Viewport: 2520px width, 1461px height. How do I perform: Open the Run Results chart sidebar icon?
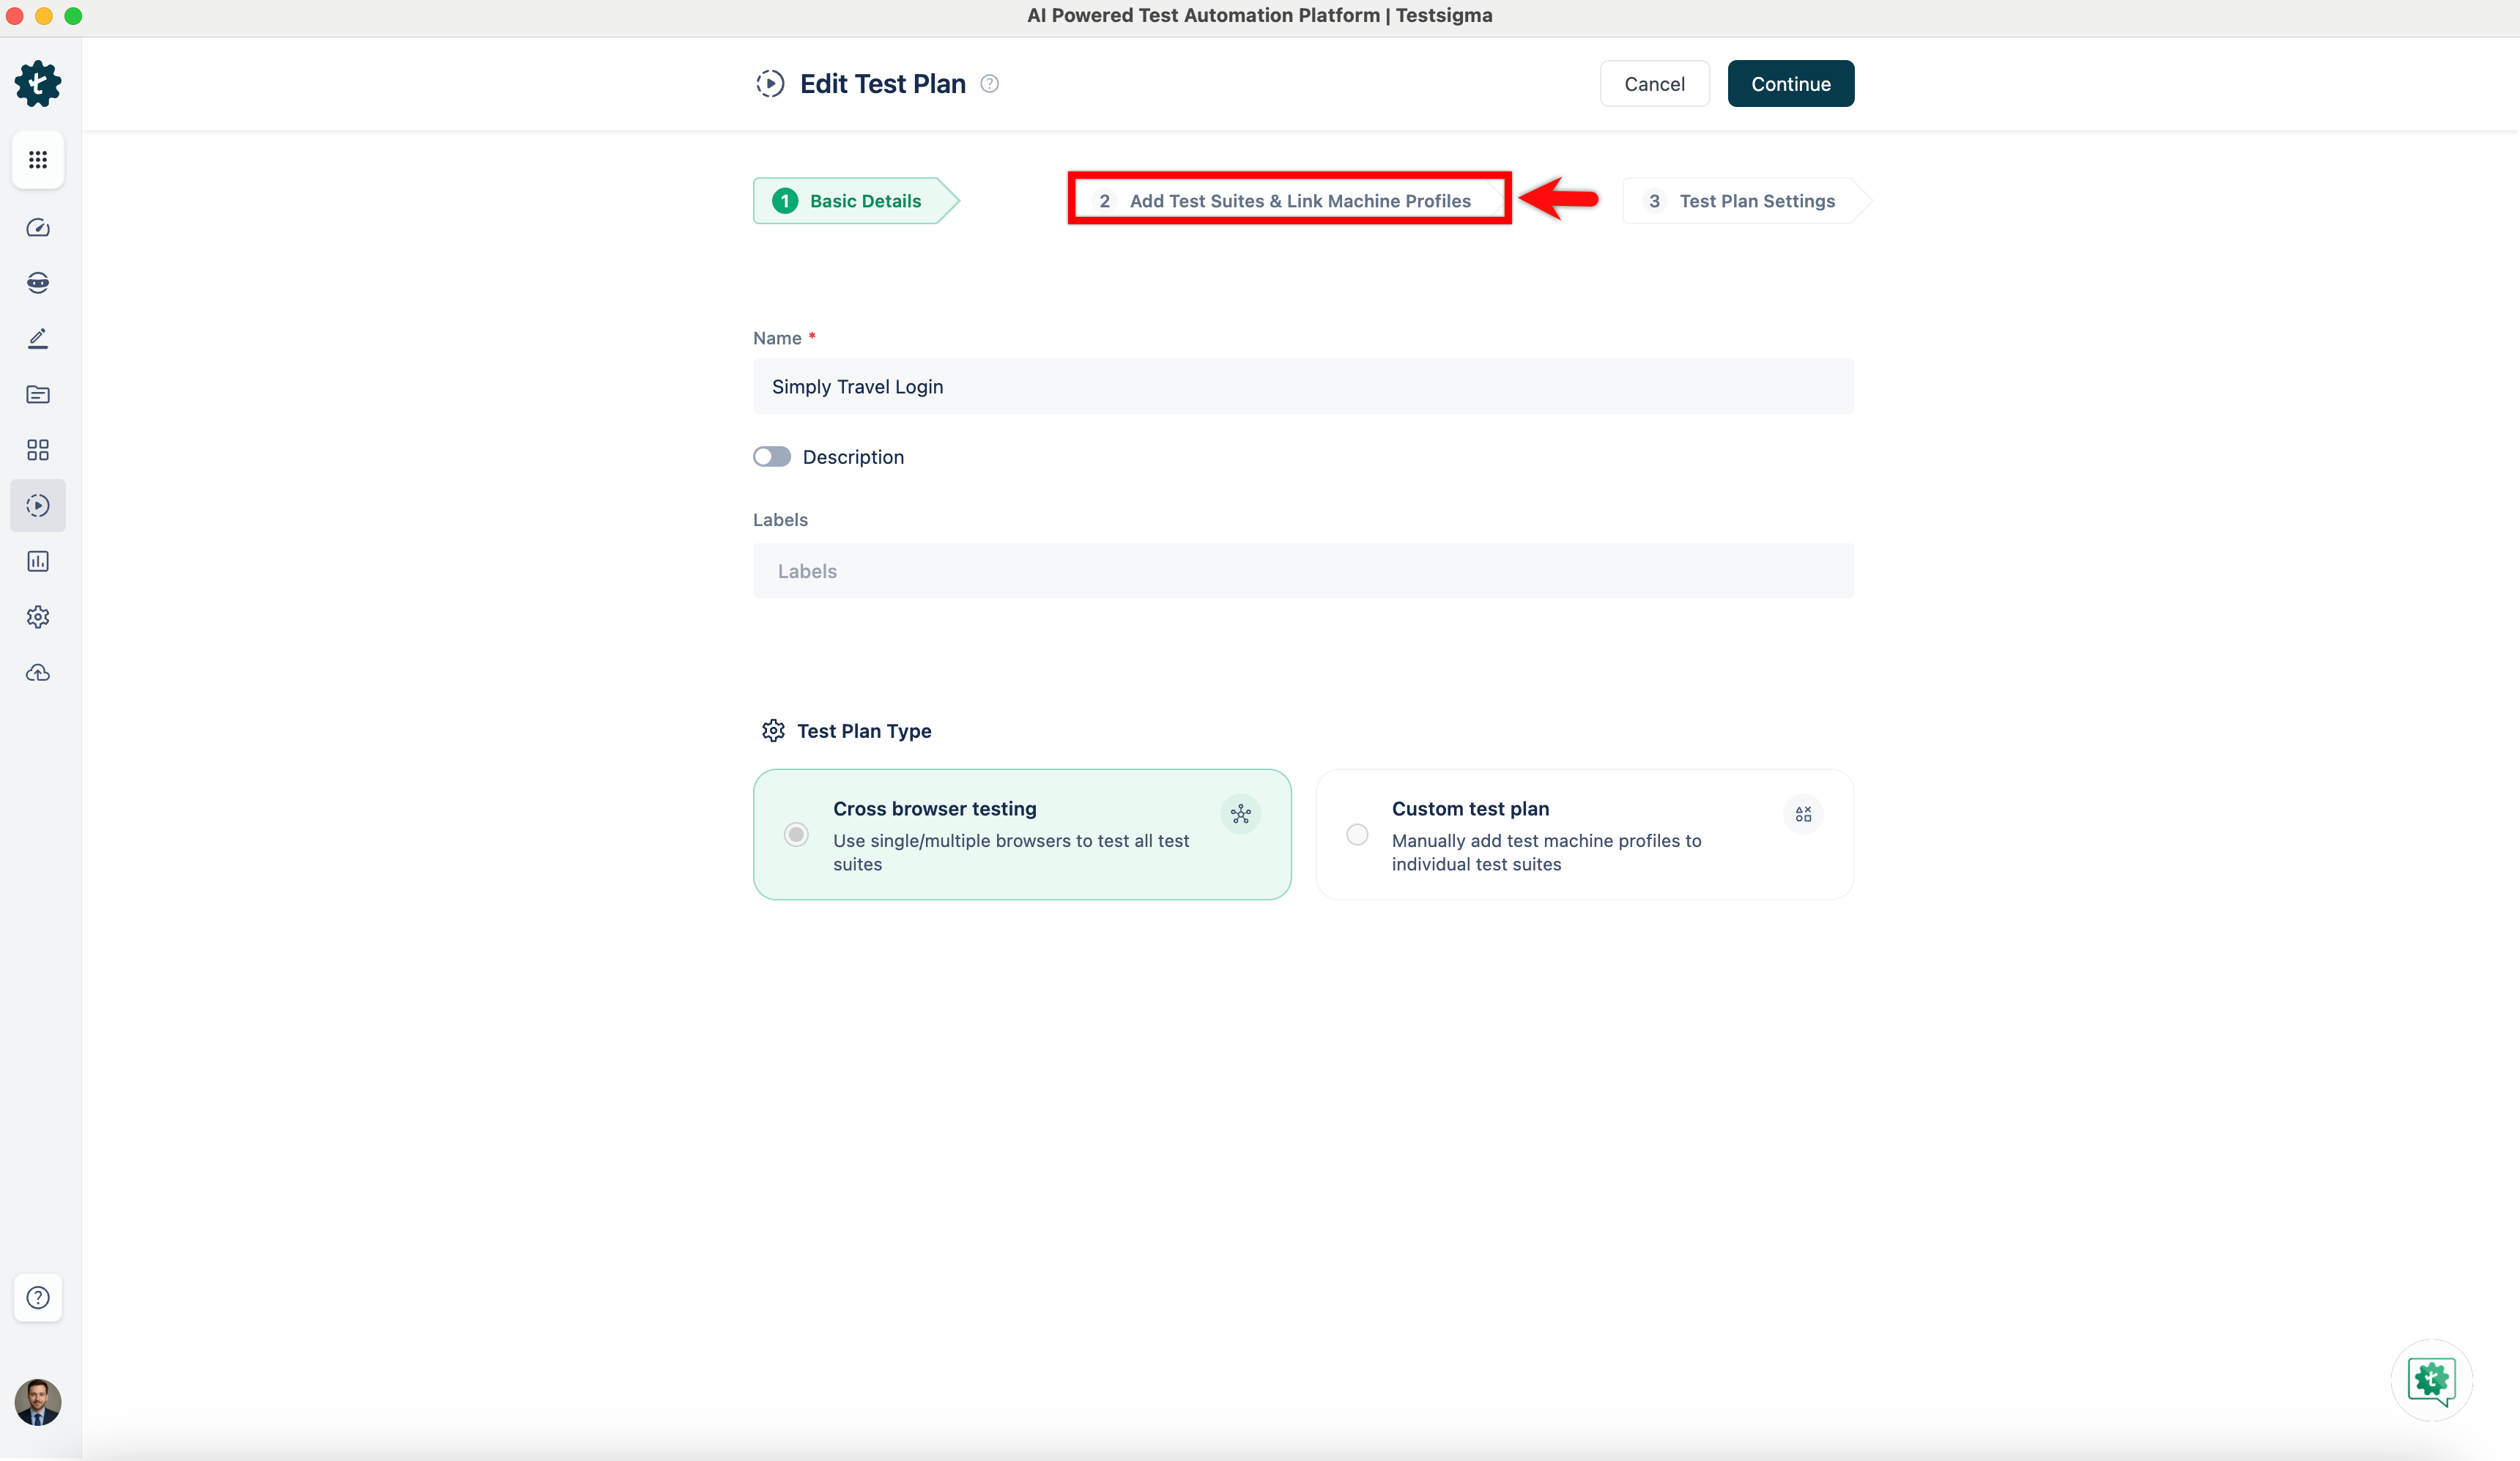pyautogui.click(x=38, y=561)
